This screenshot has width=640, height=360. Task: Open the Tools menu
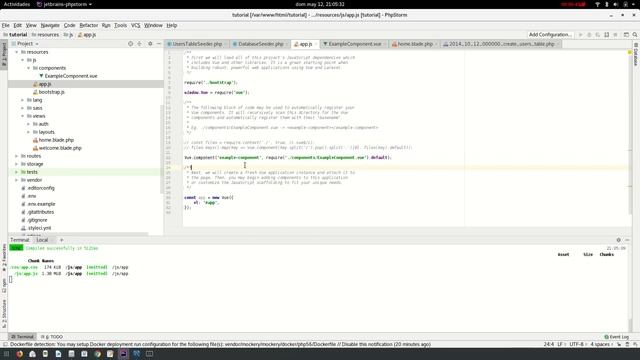pyautogui.click(x=120, y=25)
